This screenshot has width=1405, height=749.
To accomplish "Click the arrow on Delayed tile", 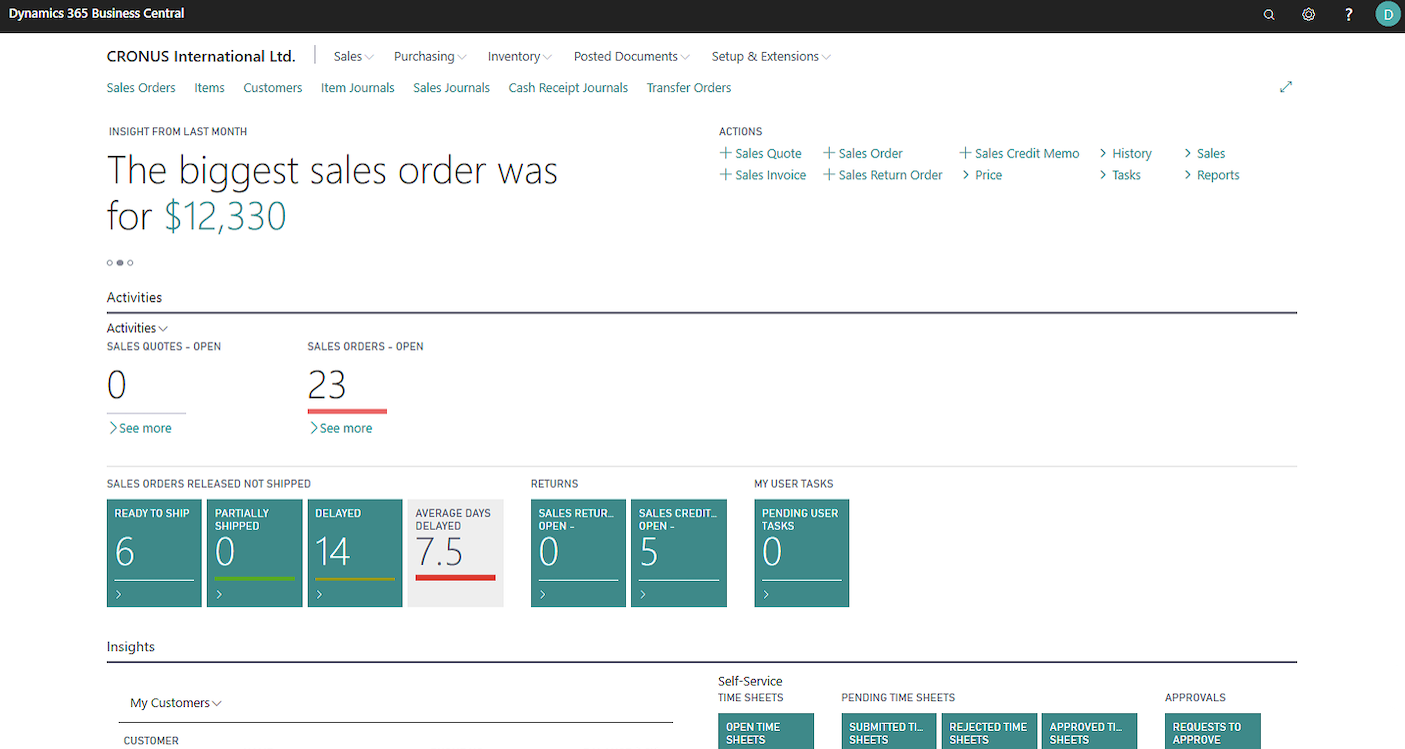I will 319,594.
